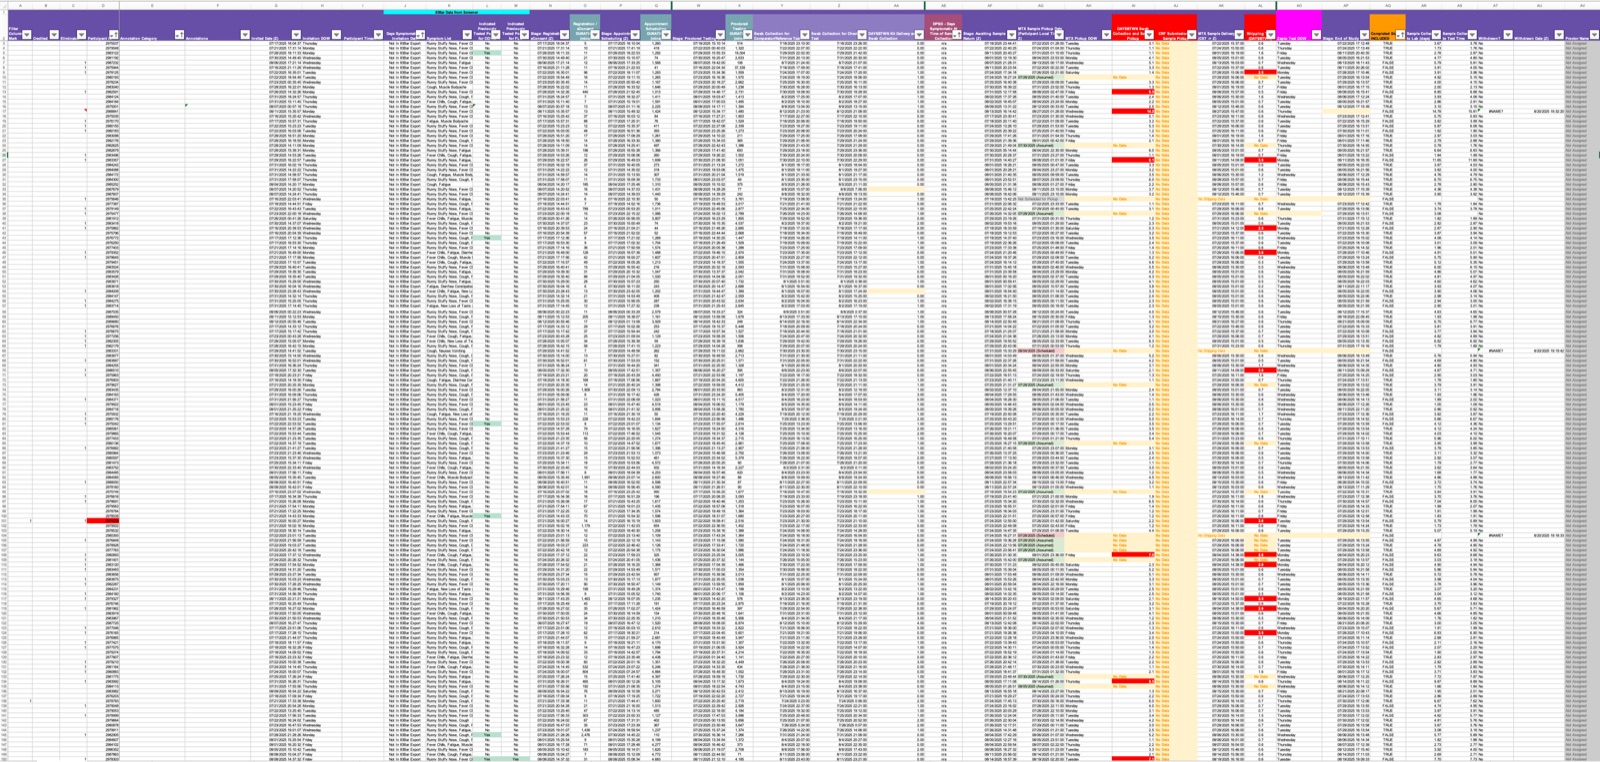The image size is (1600, 762).
Task: Open filter dropdown for Proctor Name column
Action: 1595,35
